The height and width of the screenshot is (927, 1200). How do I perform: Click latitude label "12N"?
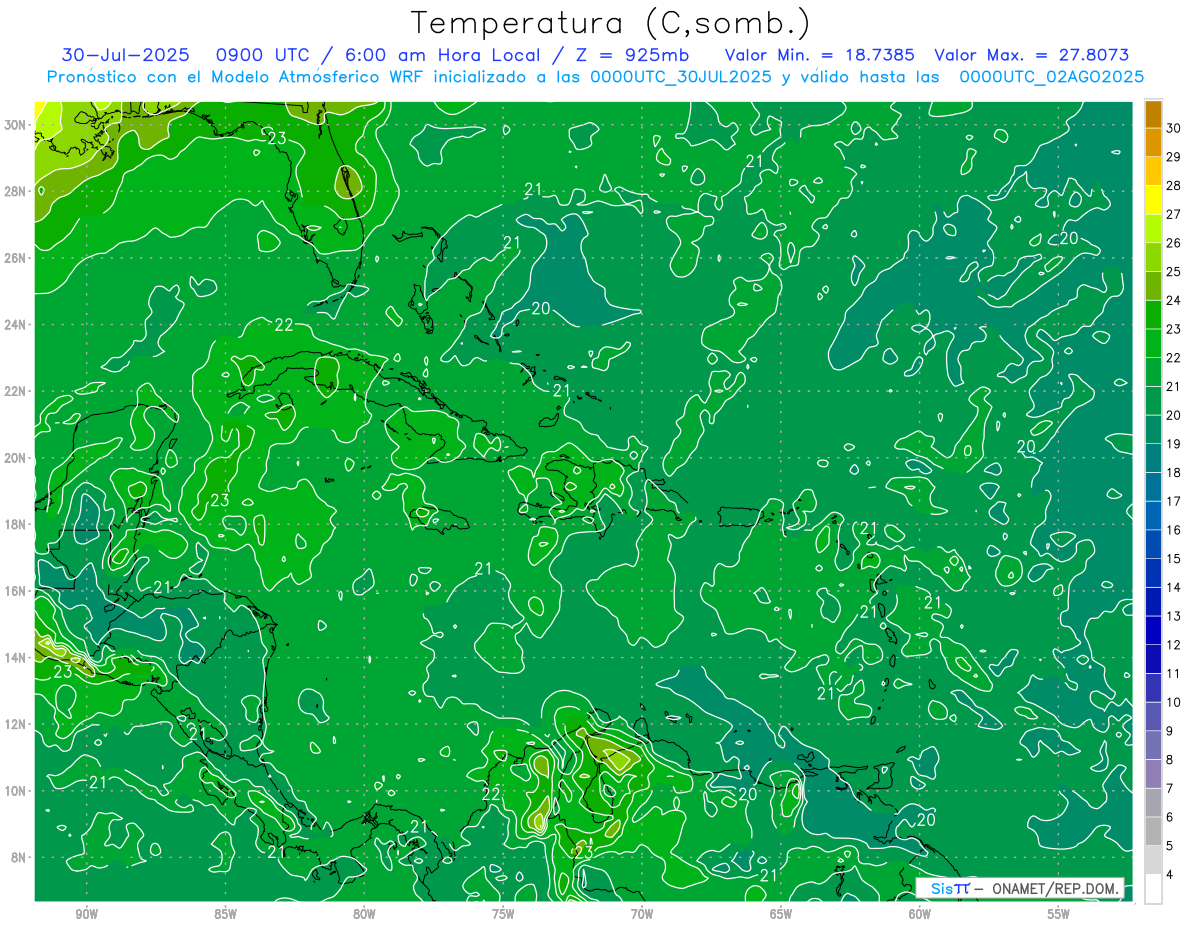(x=17, y=724)
